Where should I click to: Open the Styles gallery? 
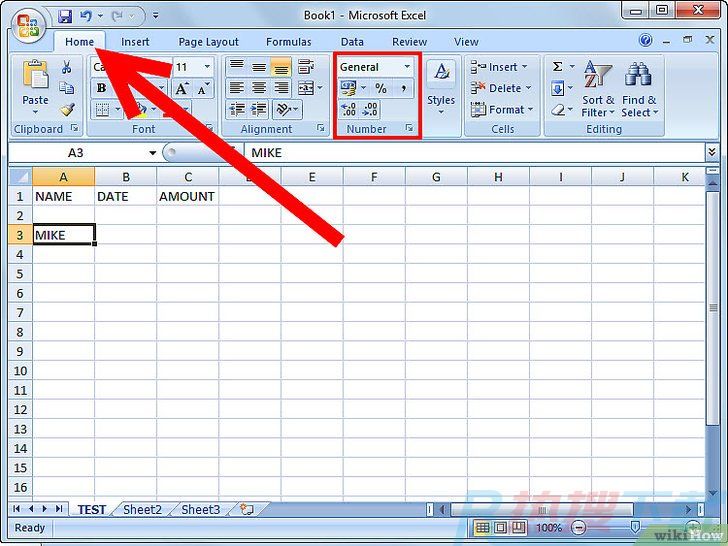[441, 88]
